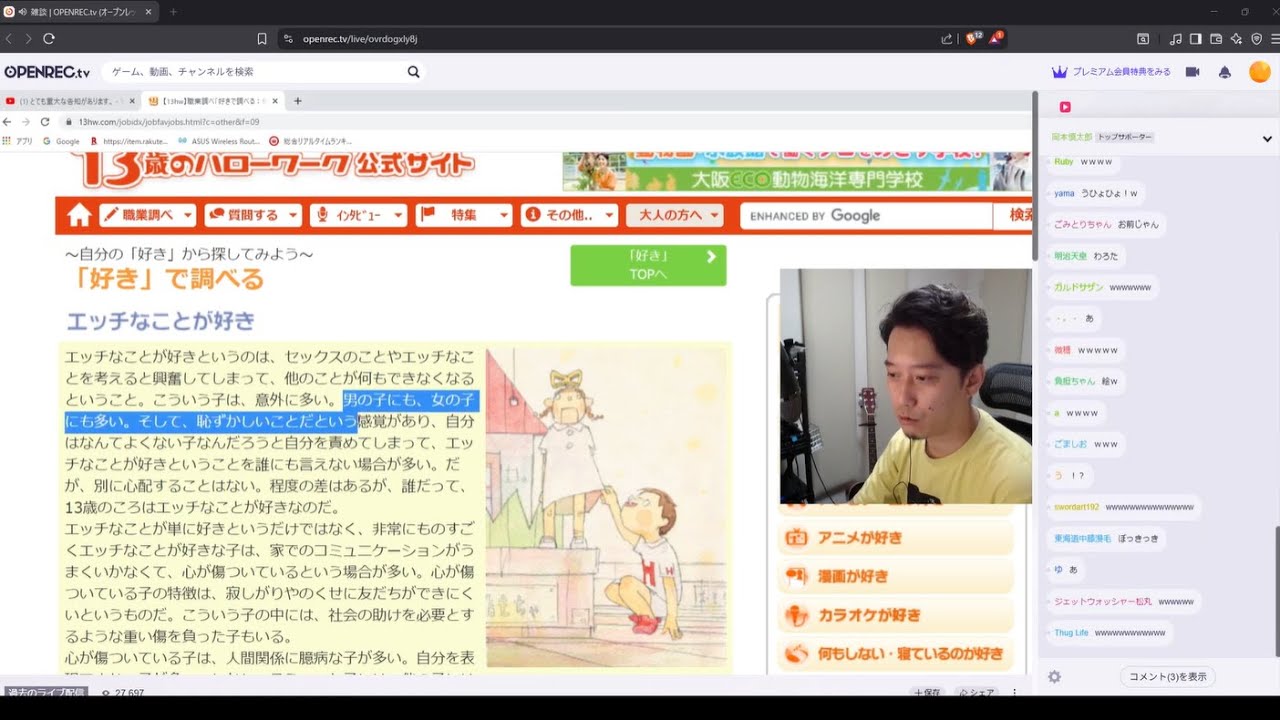Viewport: 1280px width, 720px height.
Task: Expand the 大人の方へ menu
Action: click(x=675, y=215)
